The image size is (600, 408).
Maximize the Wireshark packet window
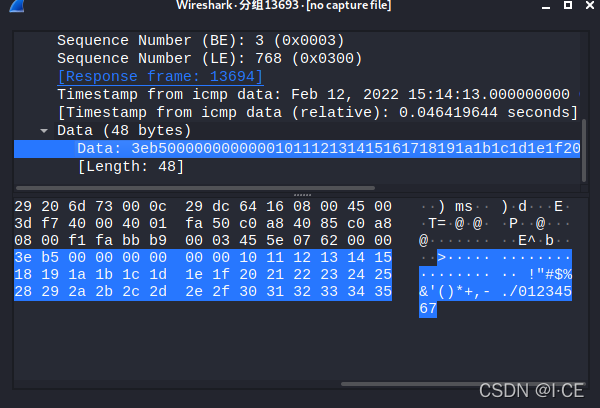click(x=568, y=5)
